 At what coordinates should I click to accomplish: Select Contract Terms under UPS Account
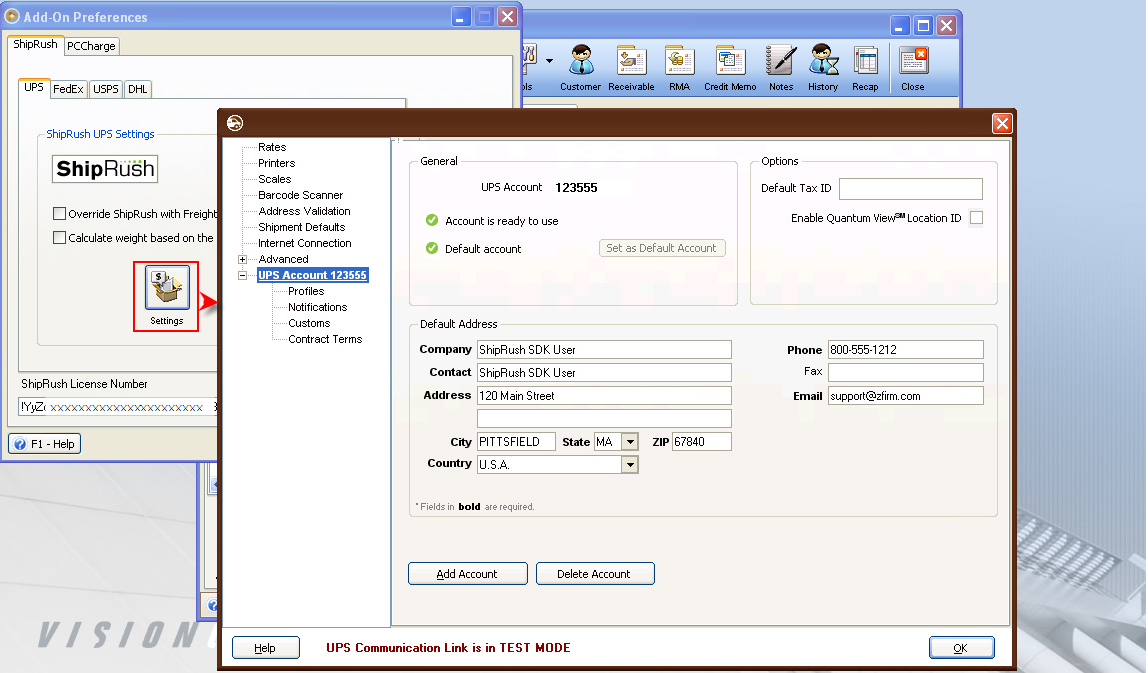[325, 340]
